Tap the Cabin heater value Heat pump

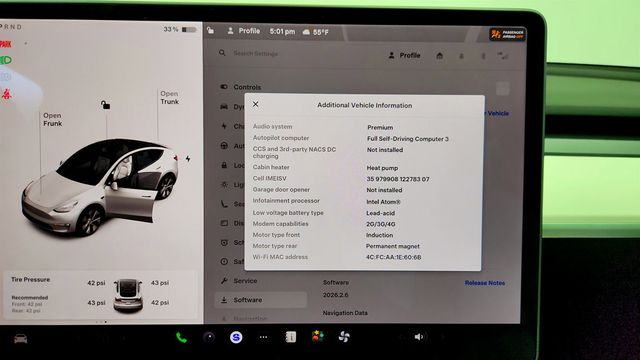pyautogui.click(x=382, y=168)
